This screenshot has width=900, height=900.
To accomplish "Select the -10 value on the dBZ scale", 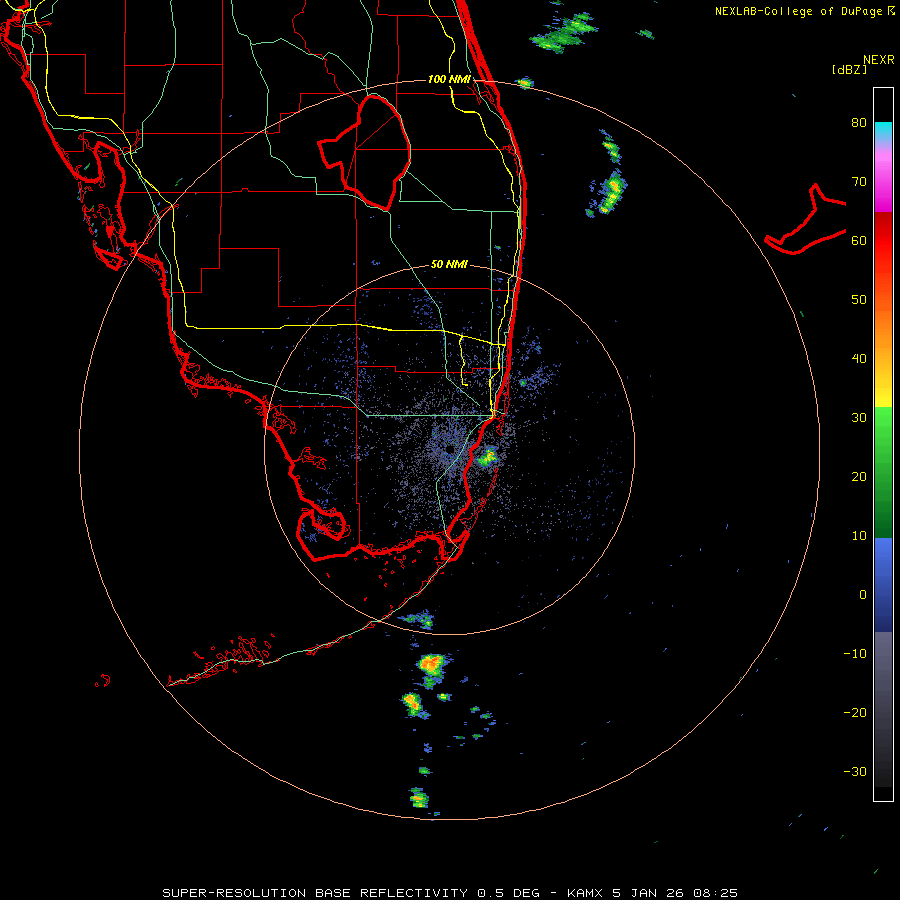I will point(855,653).
